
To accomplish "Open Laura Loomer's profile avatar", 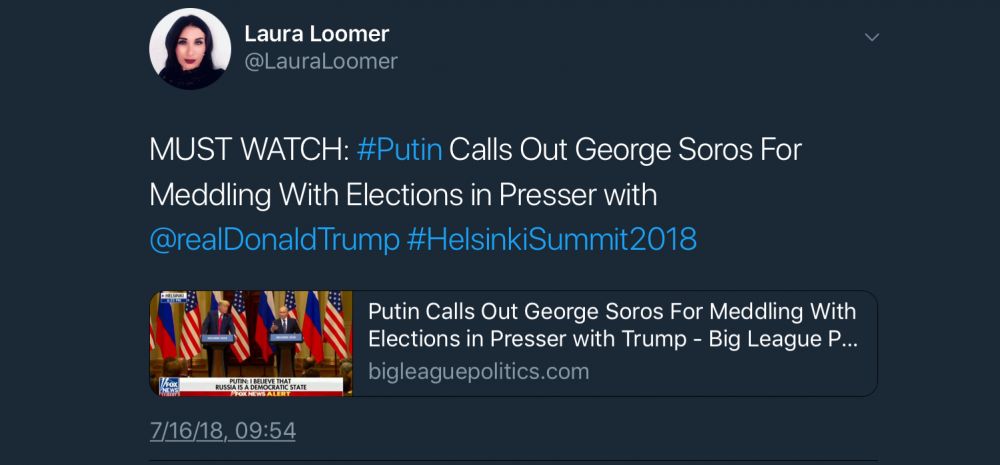I will point(190,48).
